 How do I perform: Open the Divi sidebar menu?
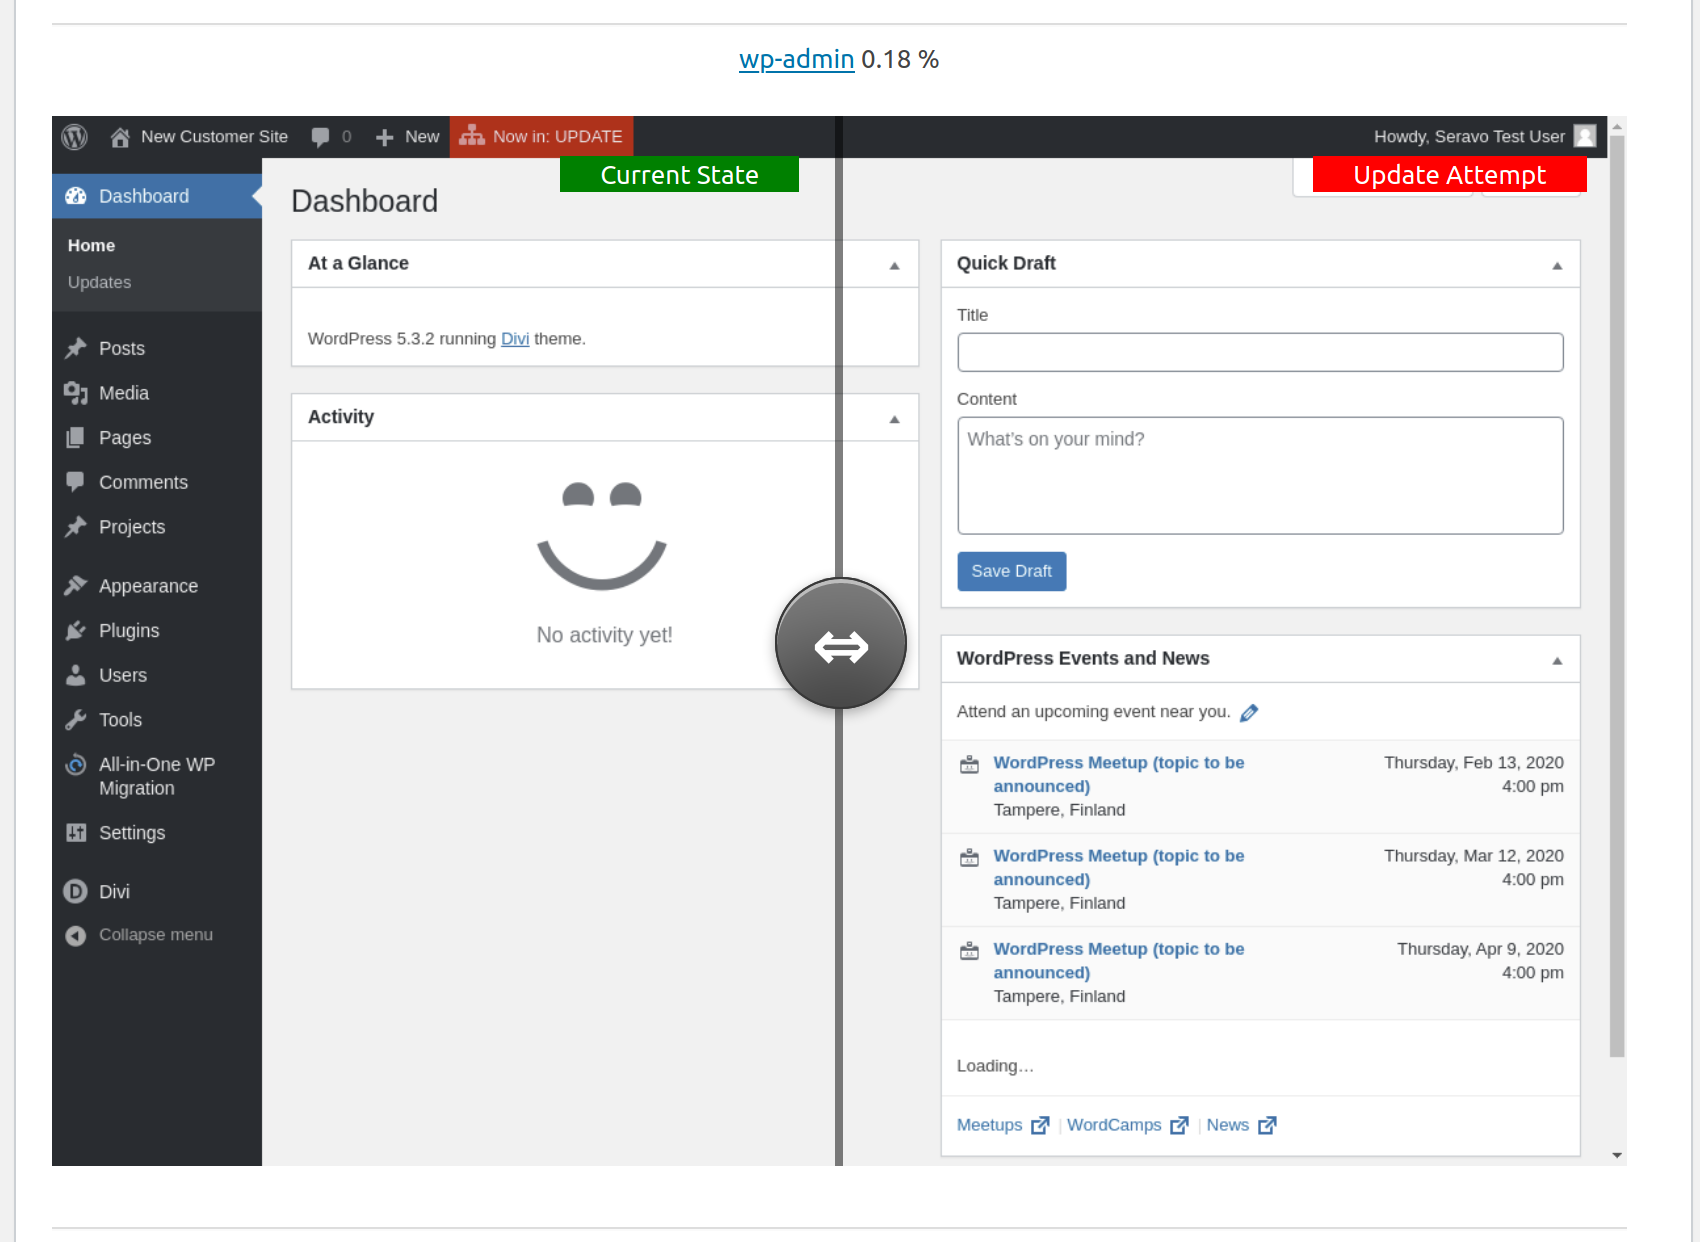tap(157, 891)
